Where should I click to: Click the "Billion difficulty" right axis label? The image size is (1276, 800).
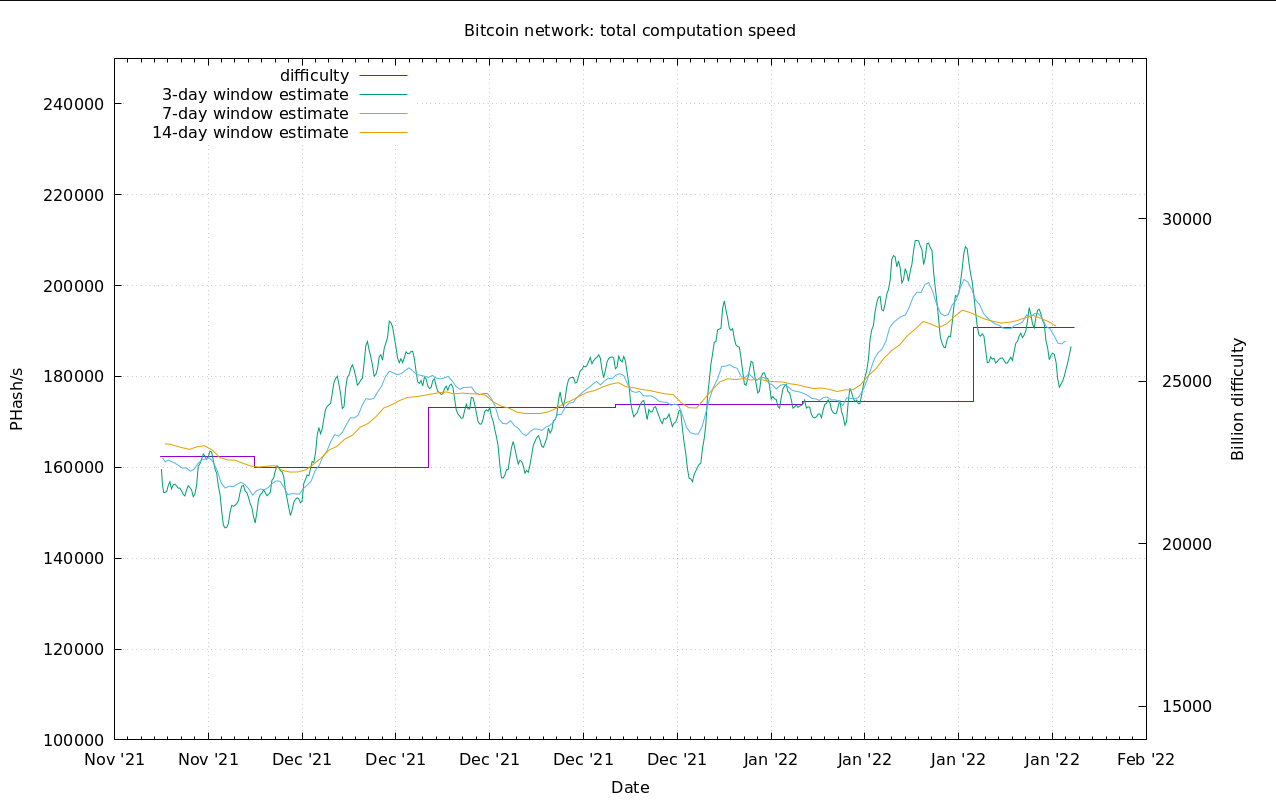[x=1238, y=399]
